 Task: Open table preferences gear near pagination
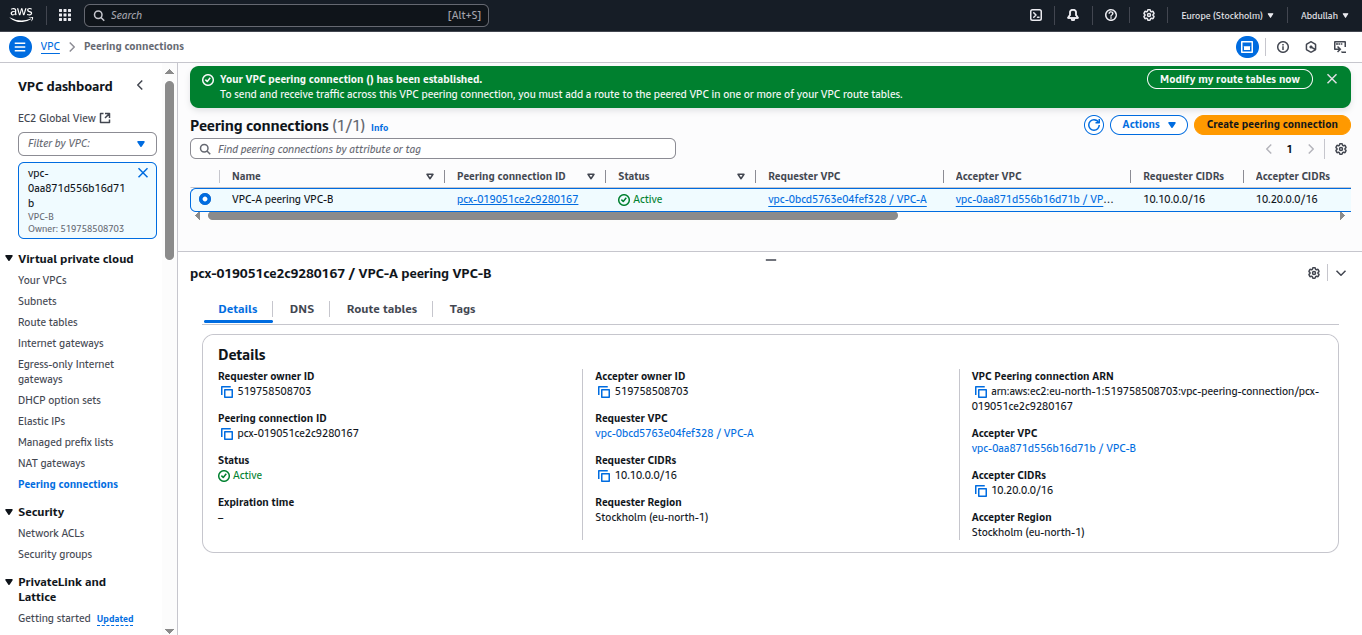[x=1341, y=149]
